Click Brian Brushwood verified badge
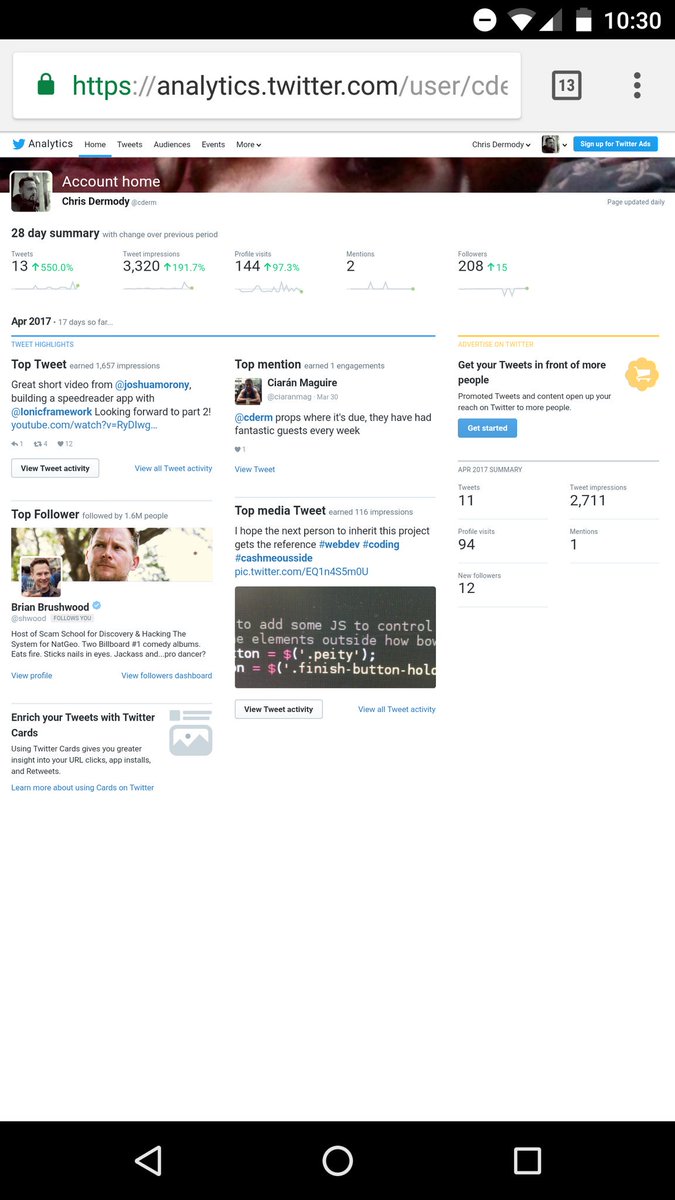This screenshot has height=1200, width=675. (97, 606)
